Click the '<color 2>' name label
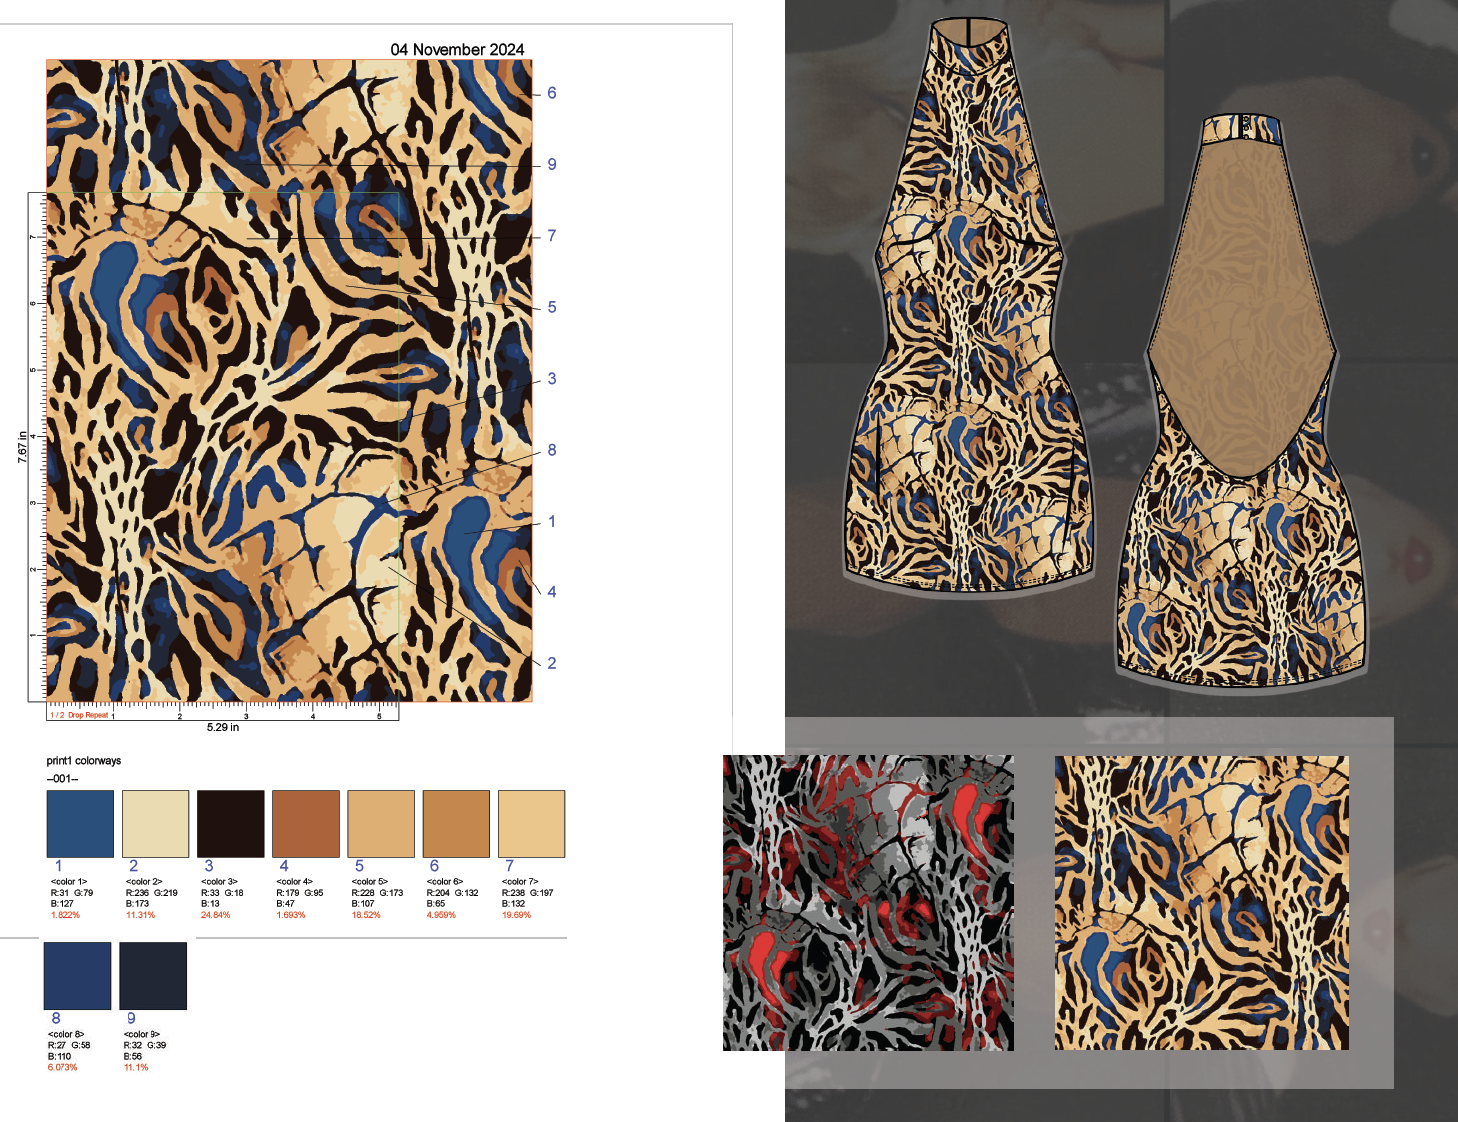 144,882
